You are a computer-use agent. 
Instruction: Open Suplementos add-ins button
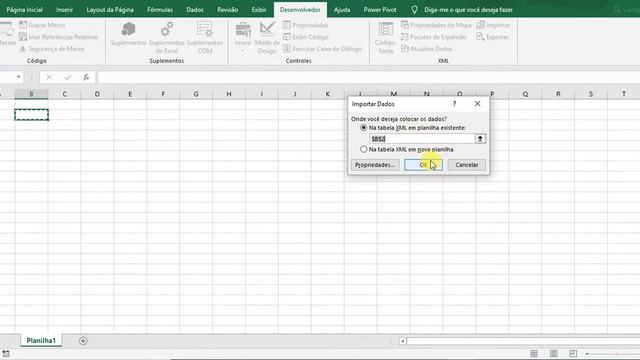(128, 34)
